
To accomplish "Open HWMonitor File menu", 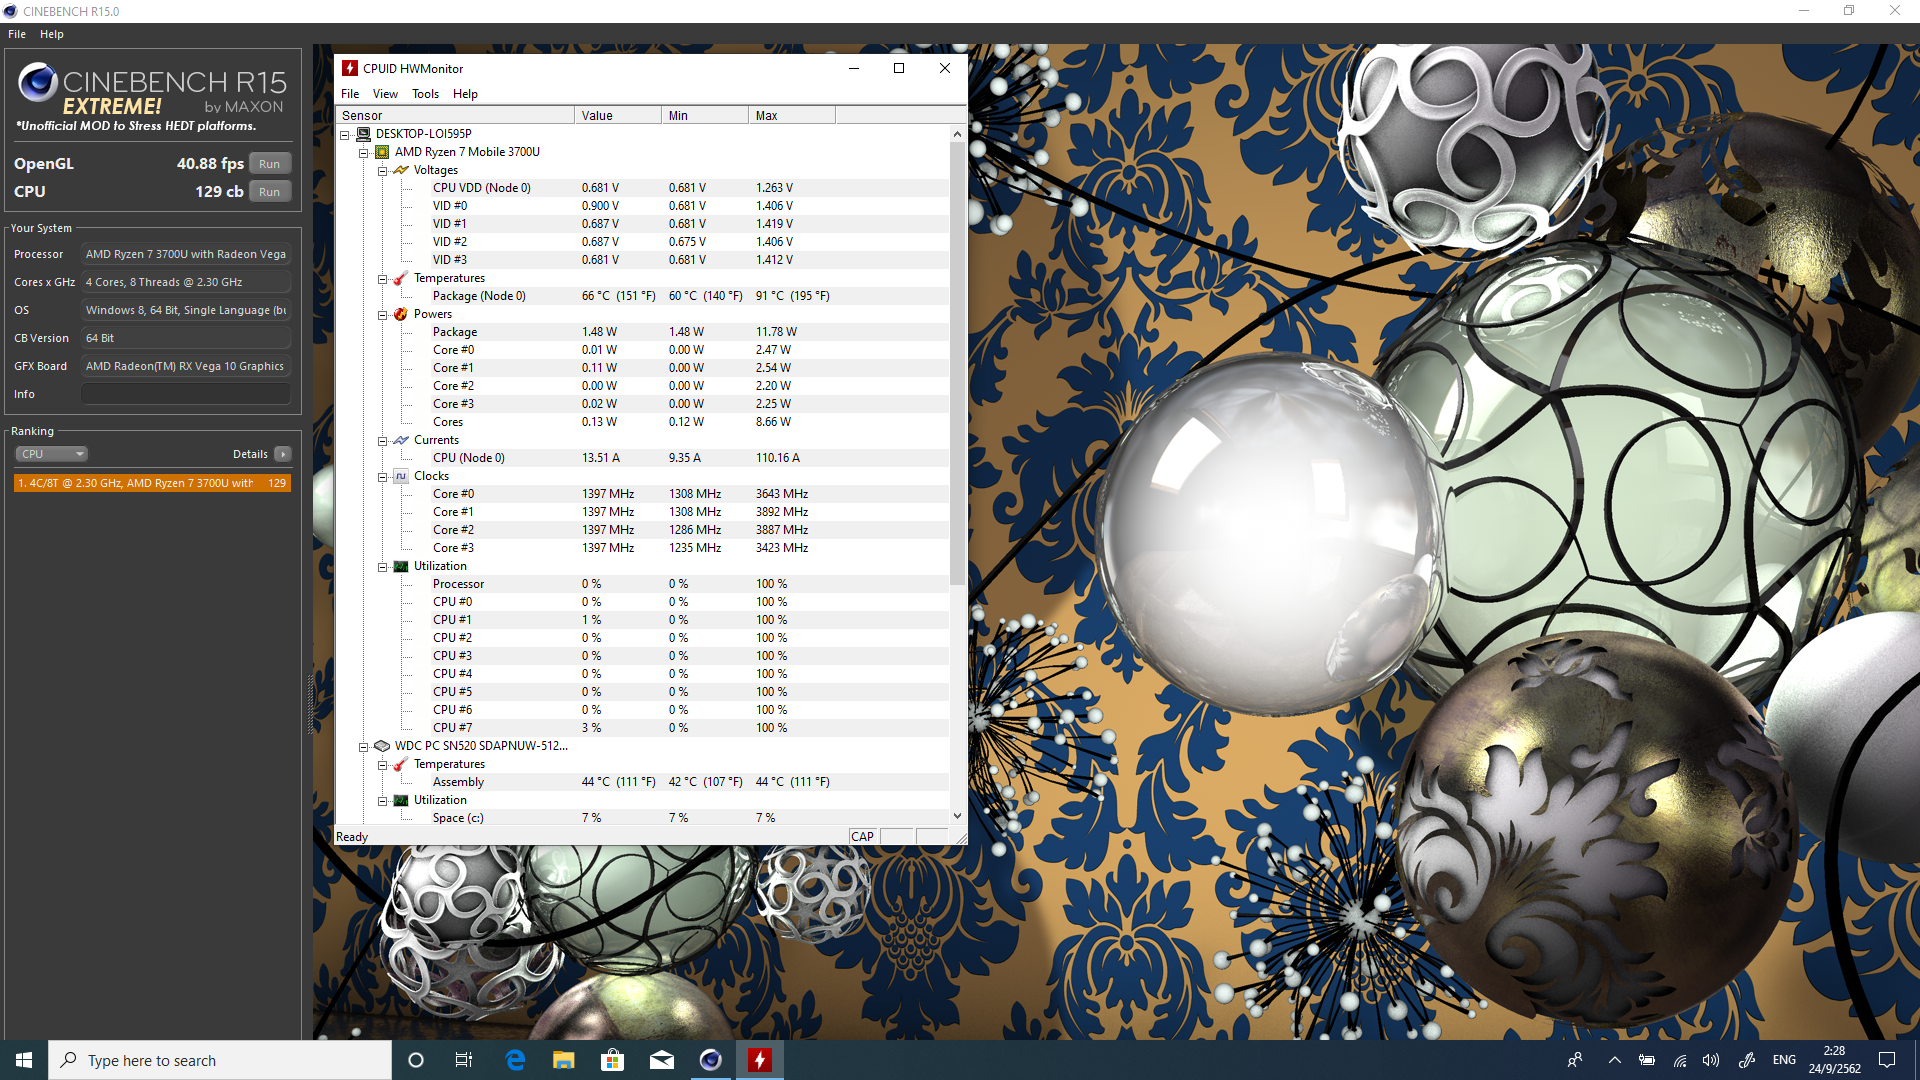I will pos(350,94).
